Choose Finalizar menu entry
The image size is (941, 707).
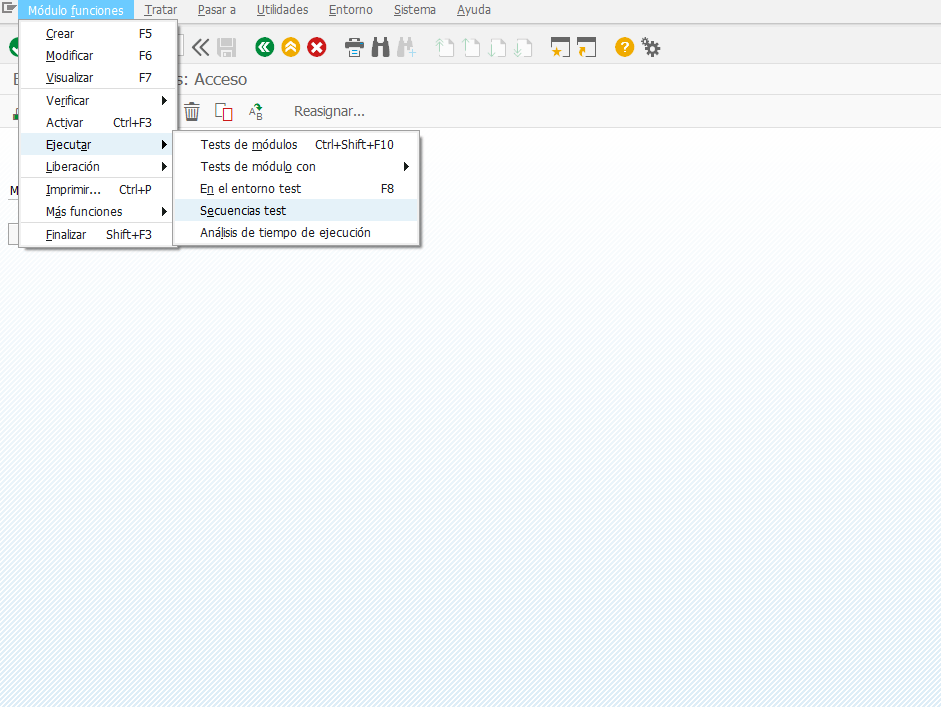coord(98,235)
